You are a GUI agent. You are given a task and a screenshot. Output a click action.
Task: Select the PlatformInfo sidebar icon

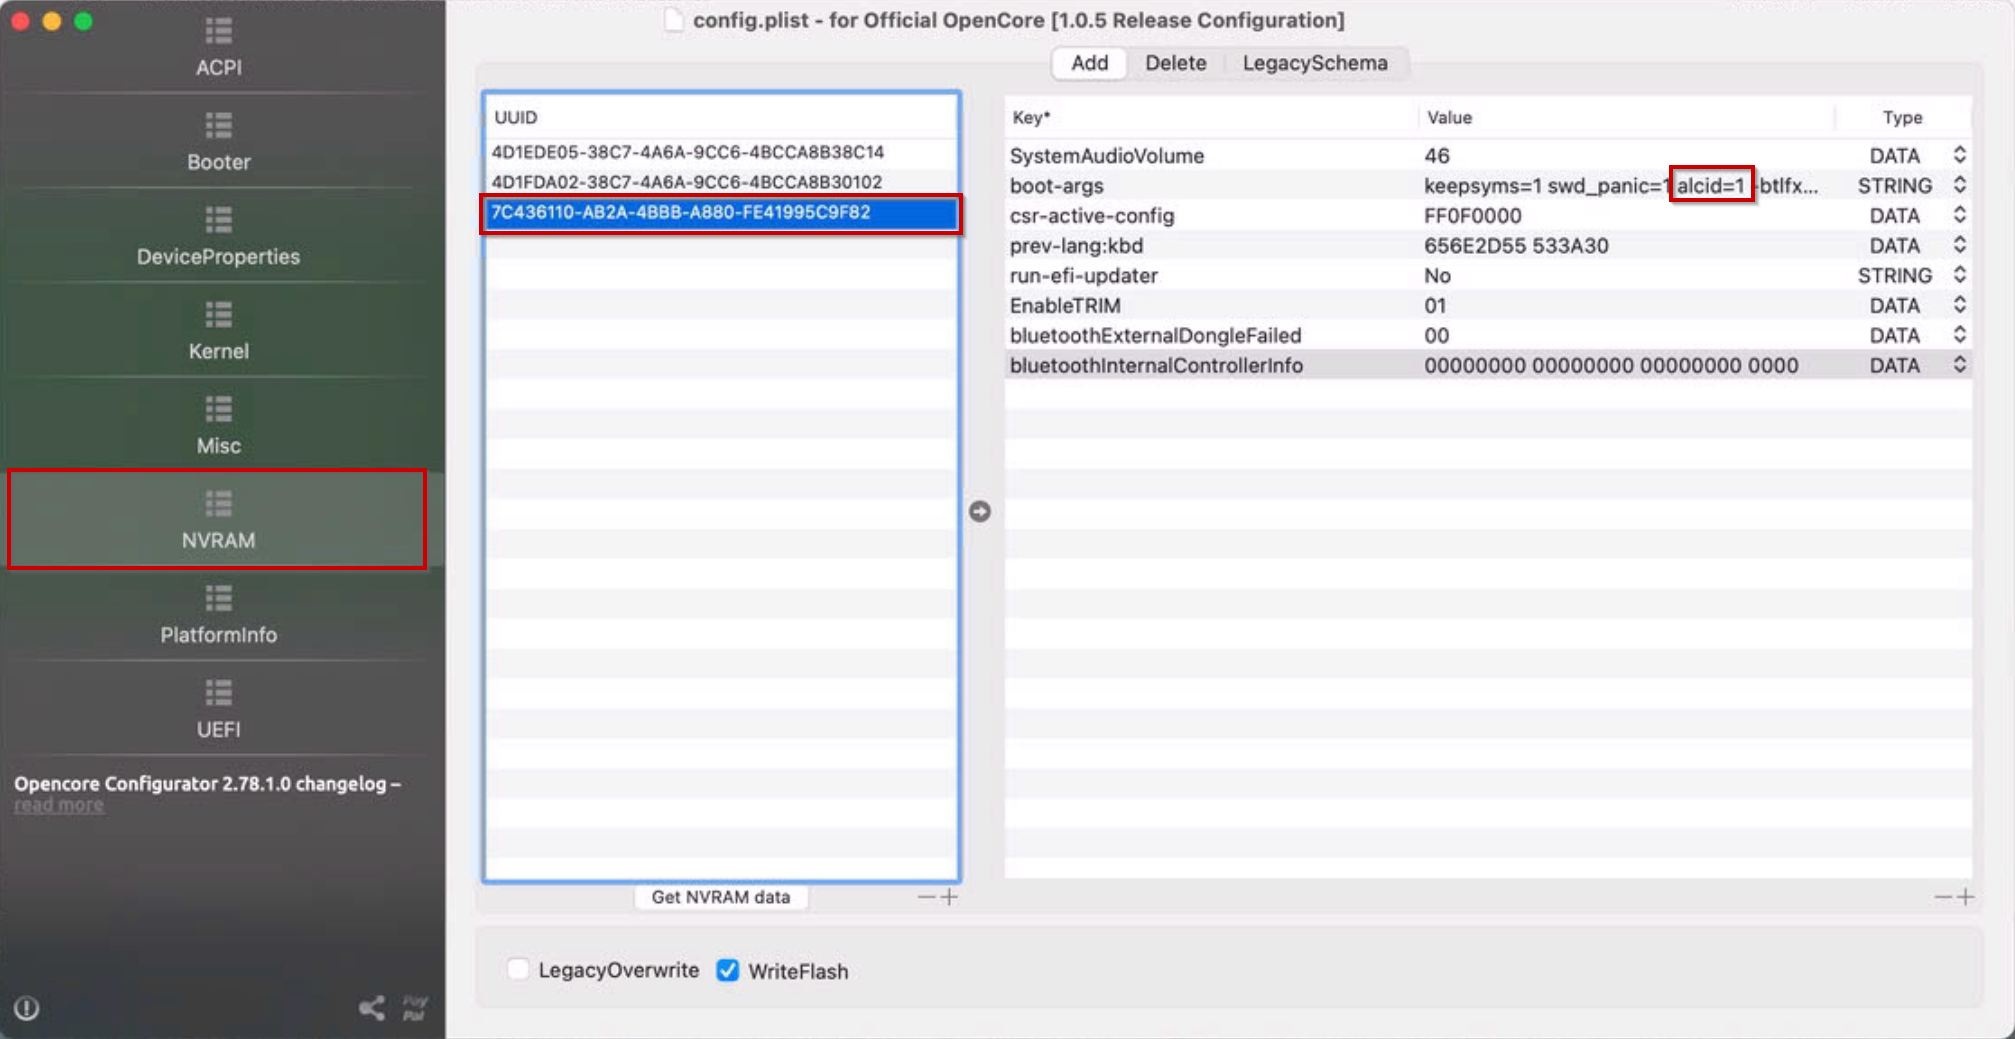pos(218,599)
